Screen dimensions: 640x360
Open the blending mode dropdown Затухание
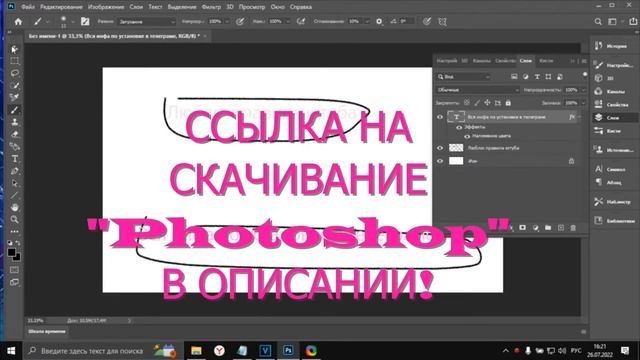click(x=147, y=22)
